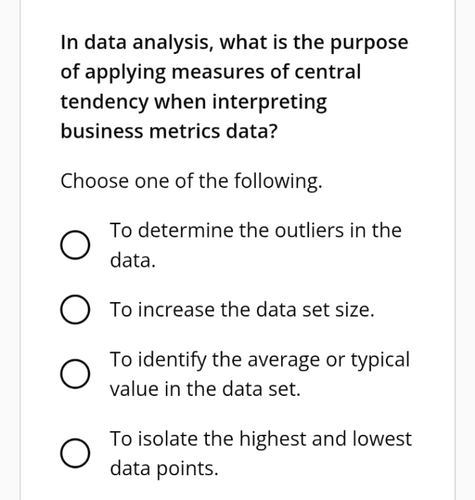Click the "data points." line of the last option
Screen dimensions: 475x500
(164, 468)
